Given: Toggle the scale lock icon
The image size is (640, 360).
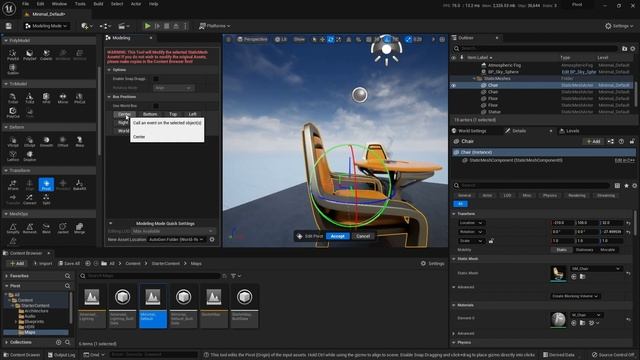Looking at the screenshot, I should 491,241.
